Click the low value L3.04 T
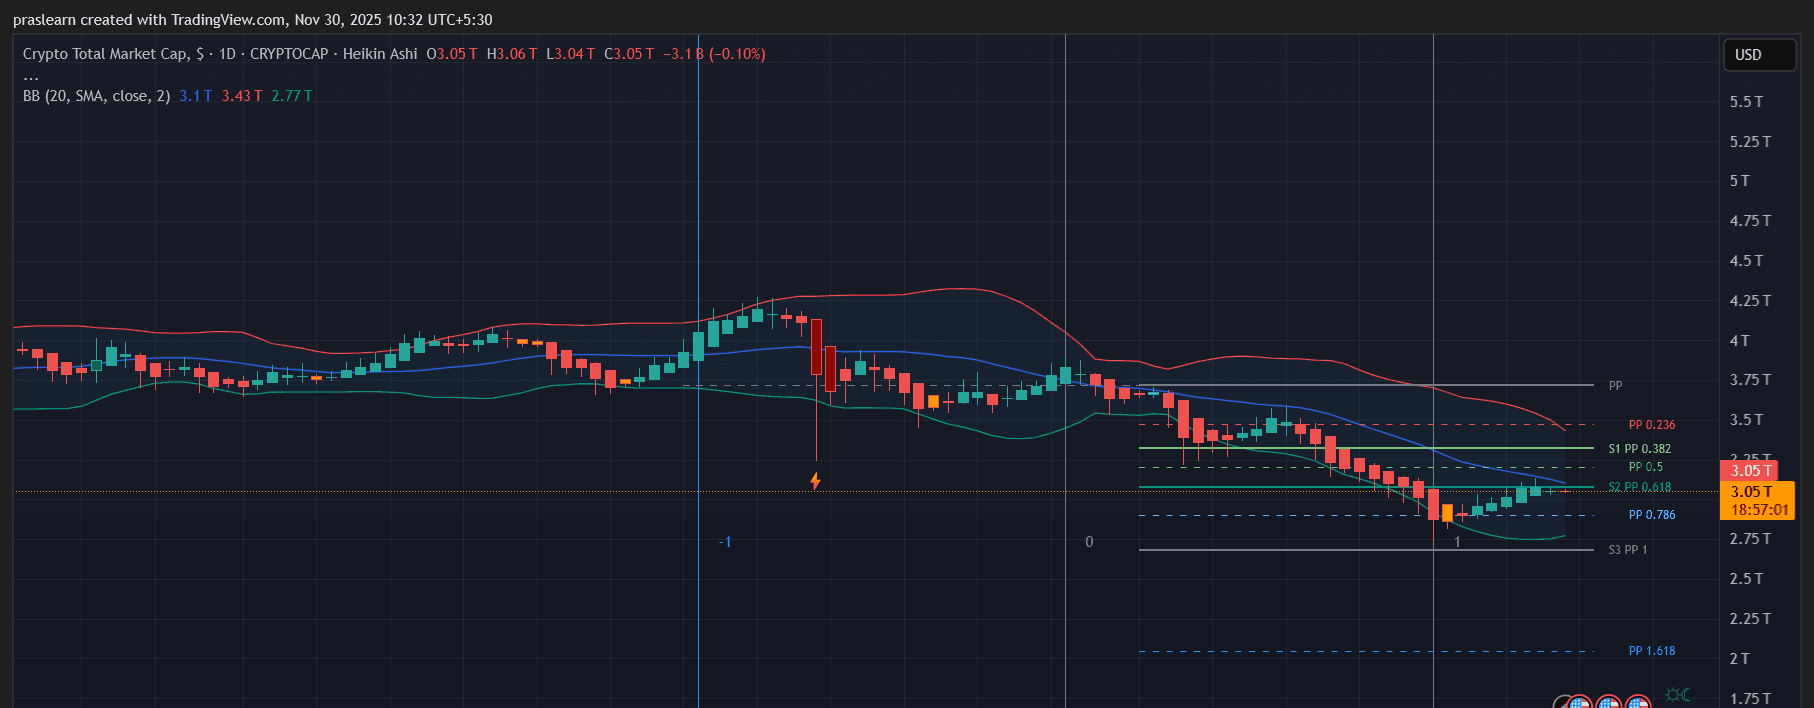 570,54
